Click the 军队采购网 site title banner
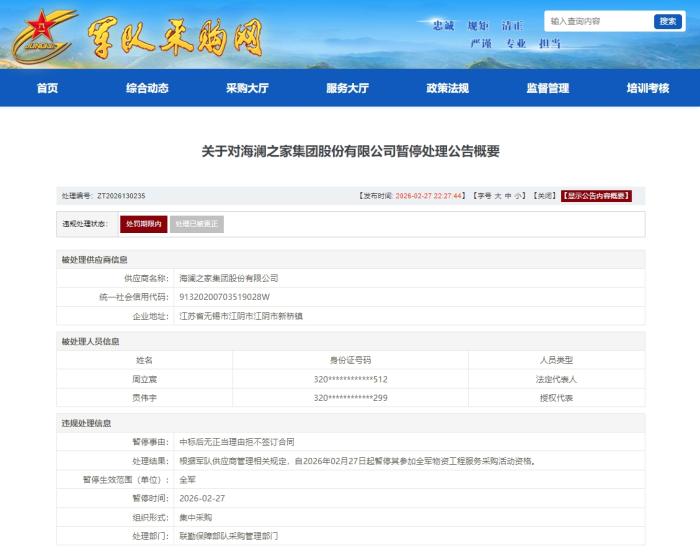This screenshot has width=700, height=554. [176, 38]
